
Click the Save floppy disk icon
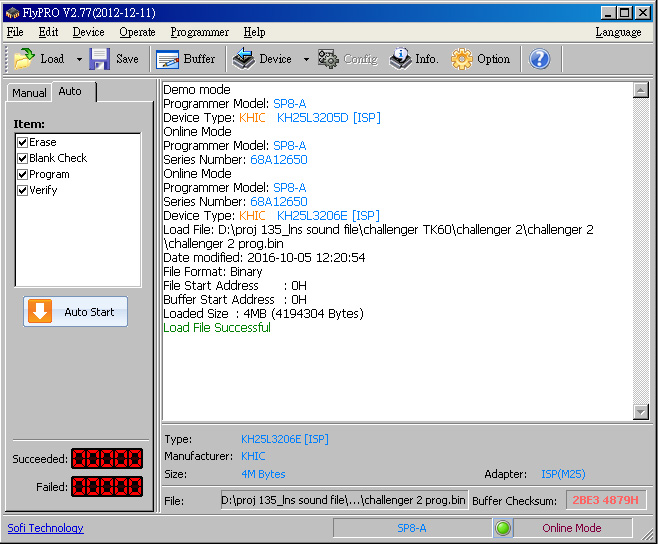tap(99, 59)
